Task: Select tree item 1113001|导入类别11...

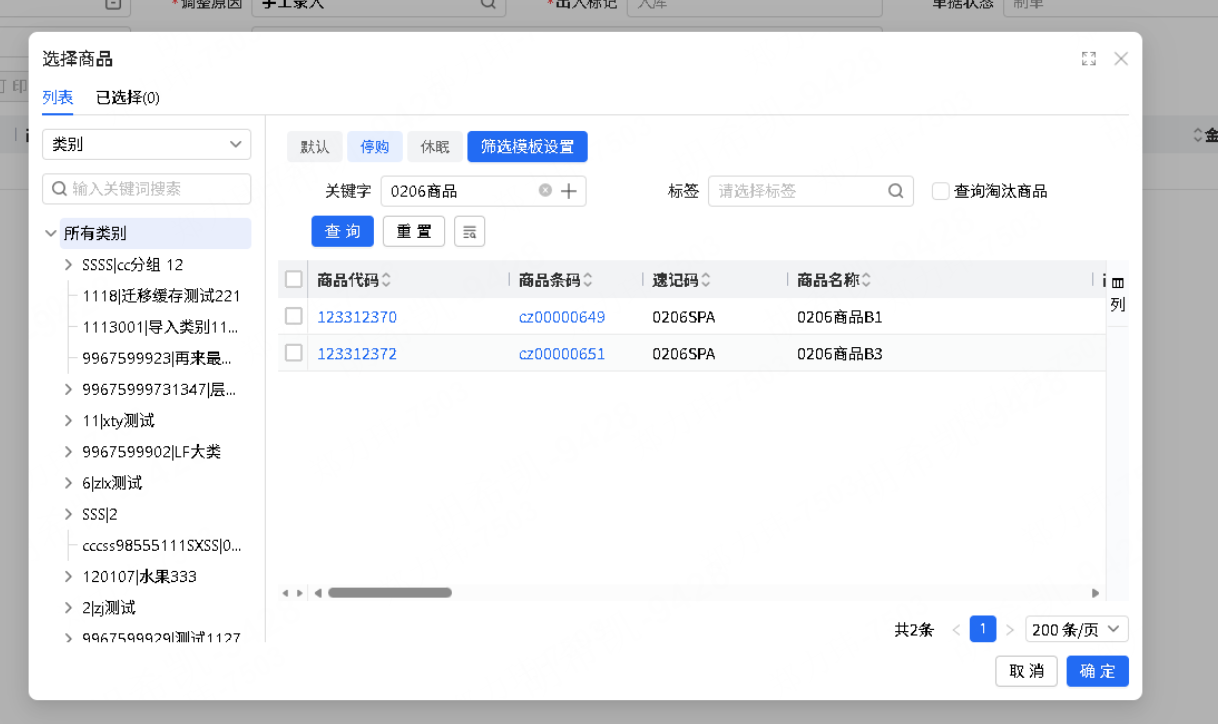Action: [x=160, y=327]
